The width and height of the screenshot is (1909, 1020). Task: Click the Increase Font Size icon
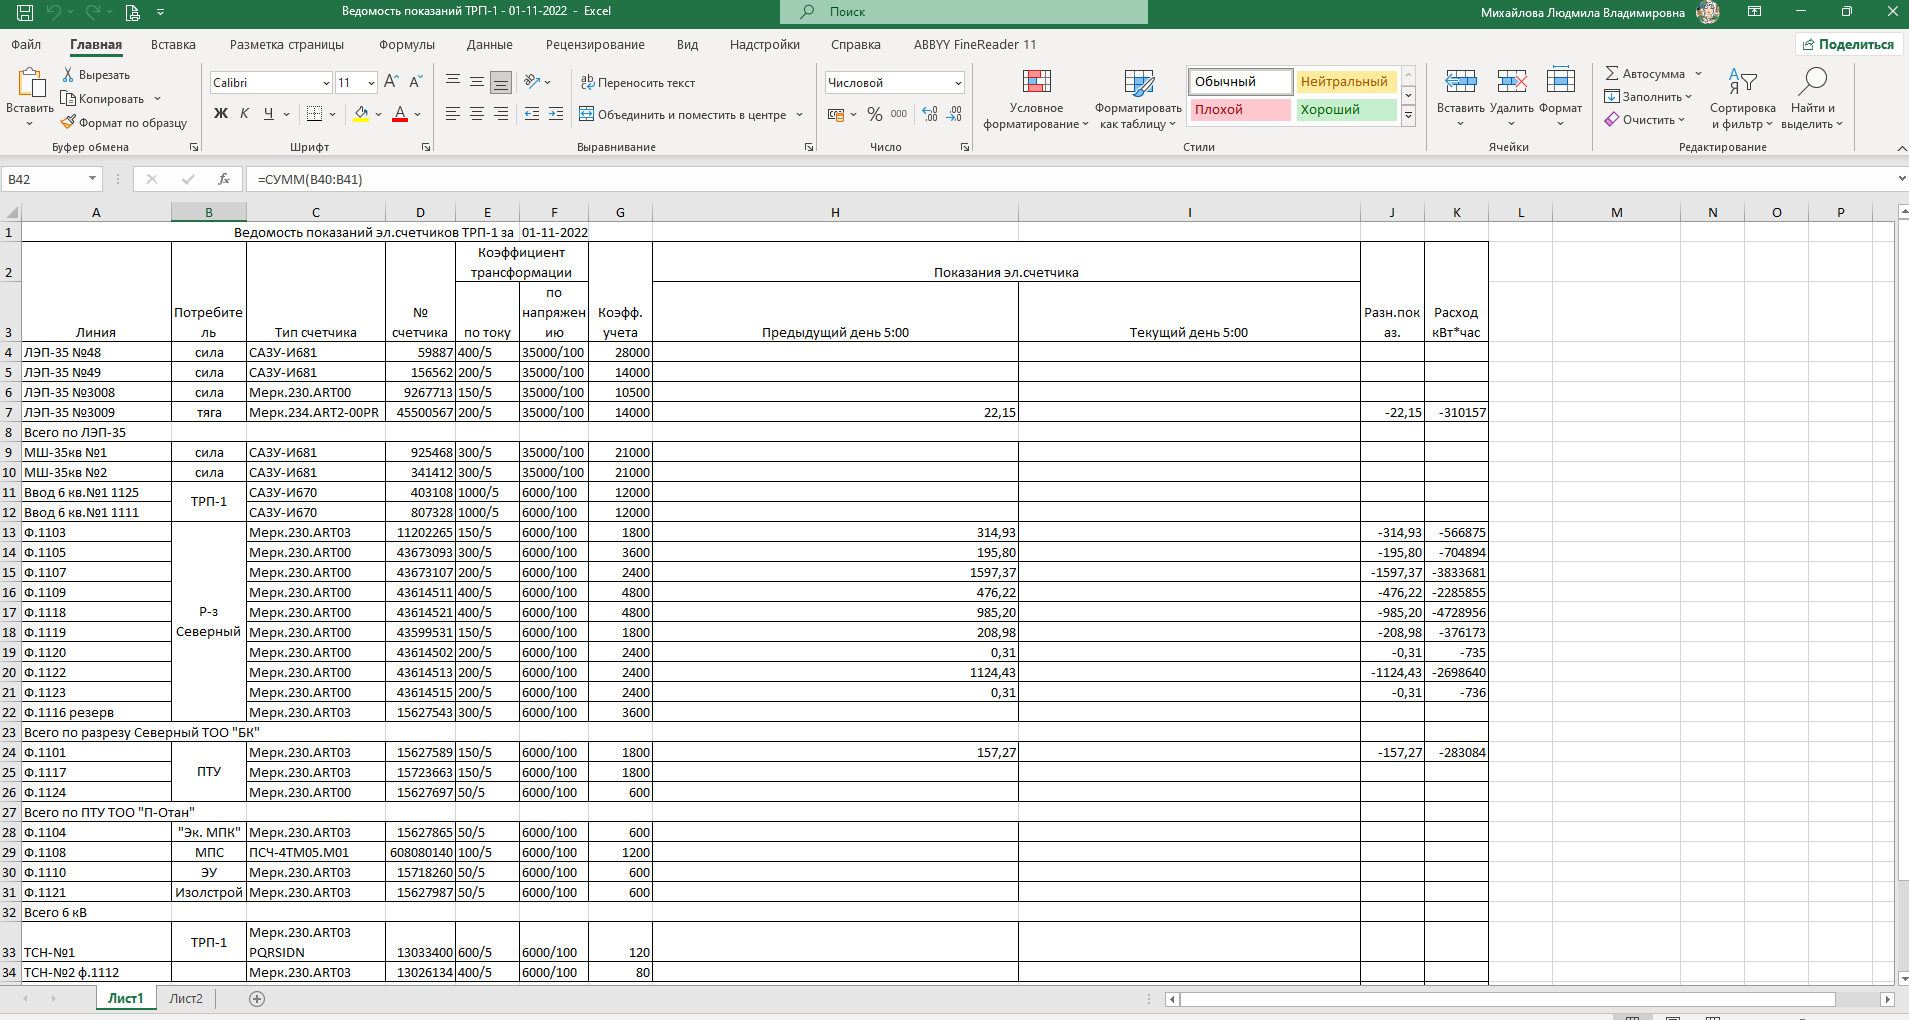coord(391,82)
